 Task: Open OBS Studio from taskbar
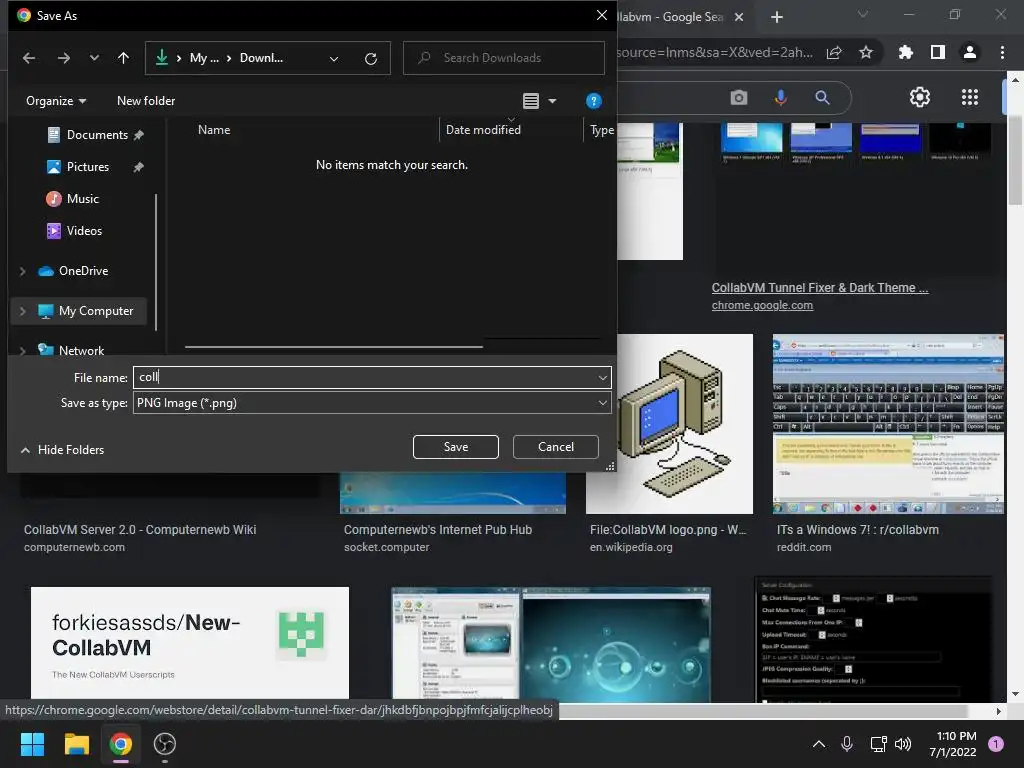pyautogui.click(x=165, y=744)
